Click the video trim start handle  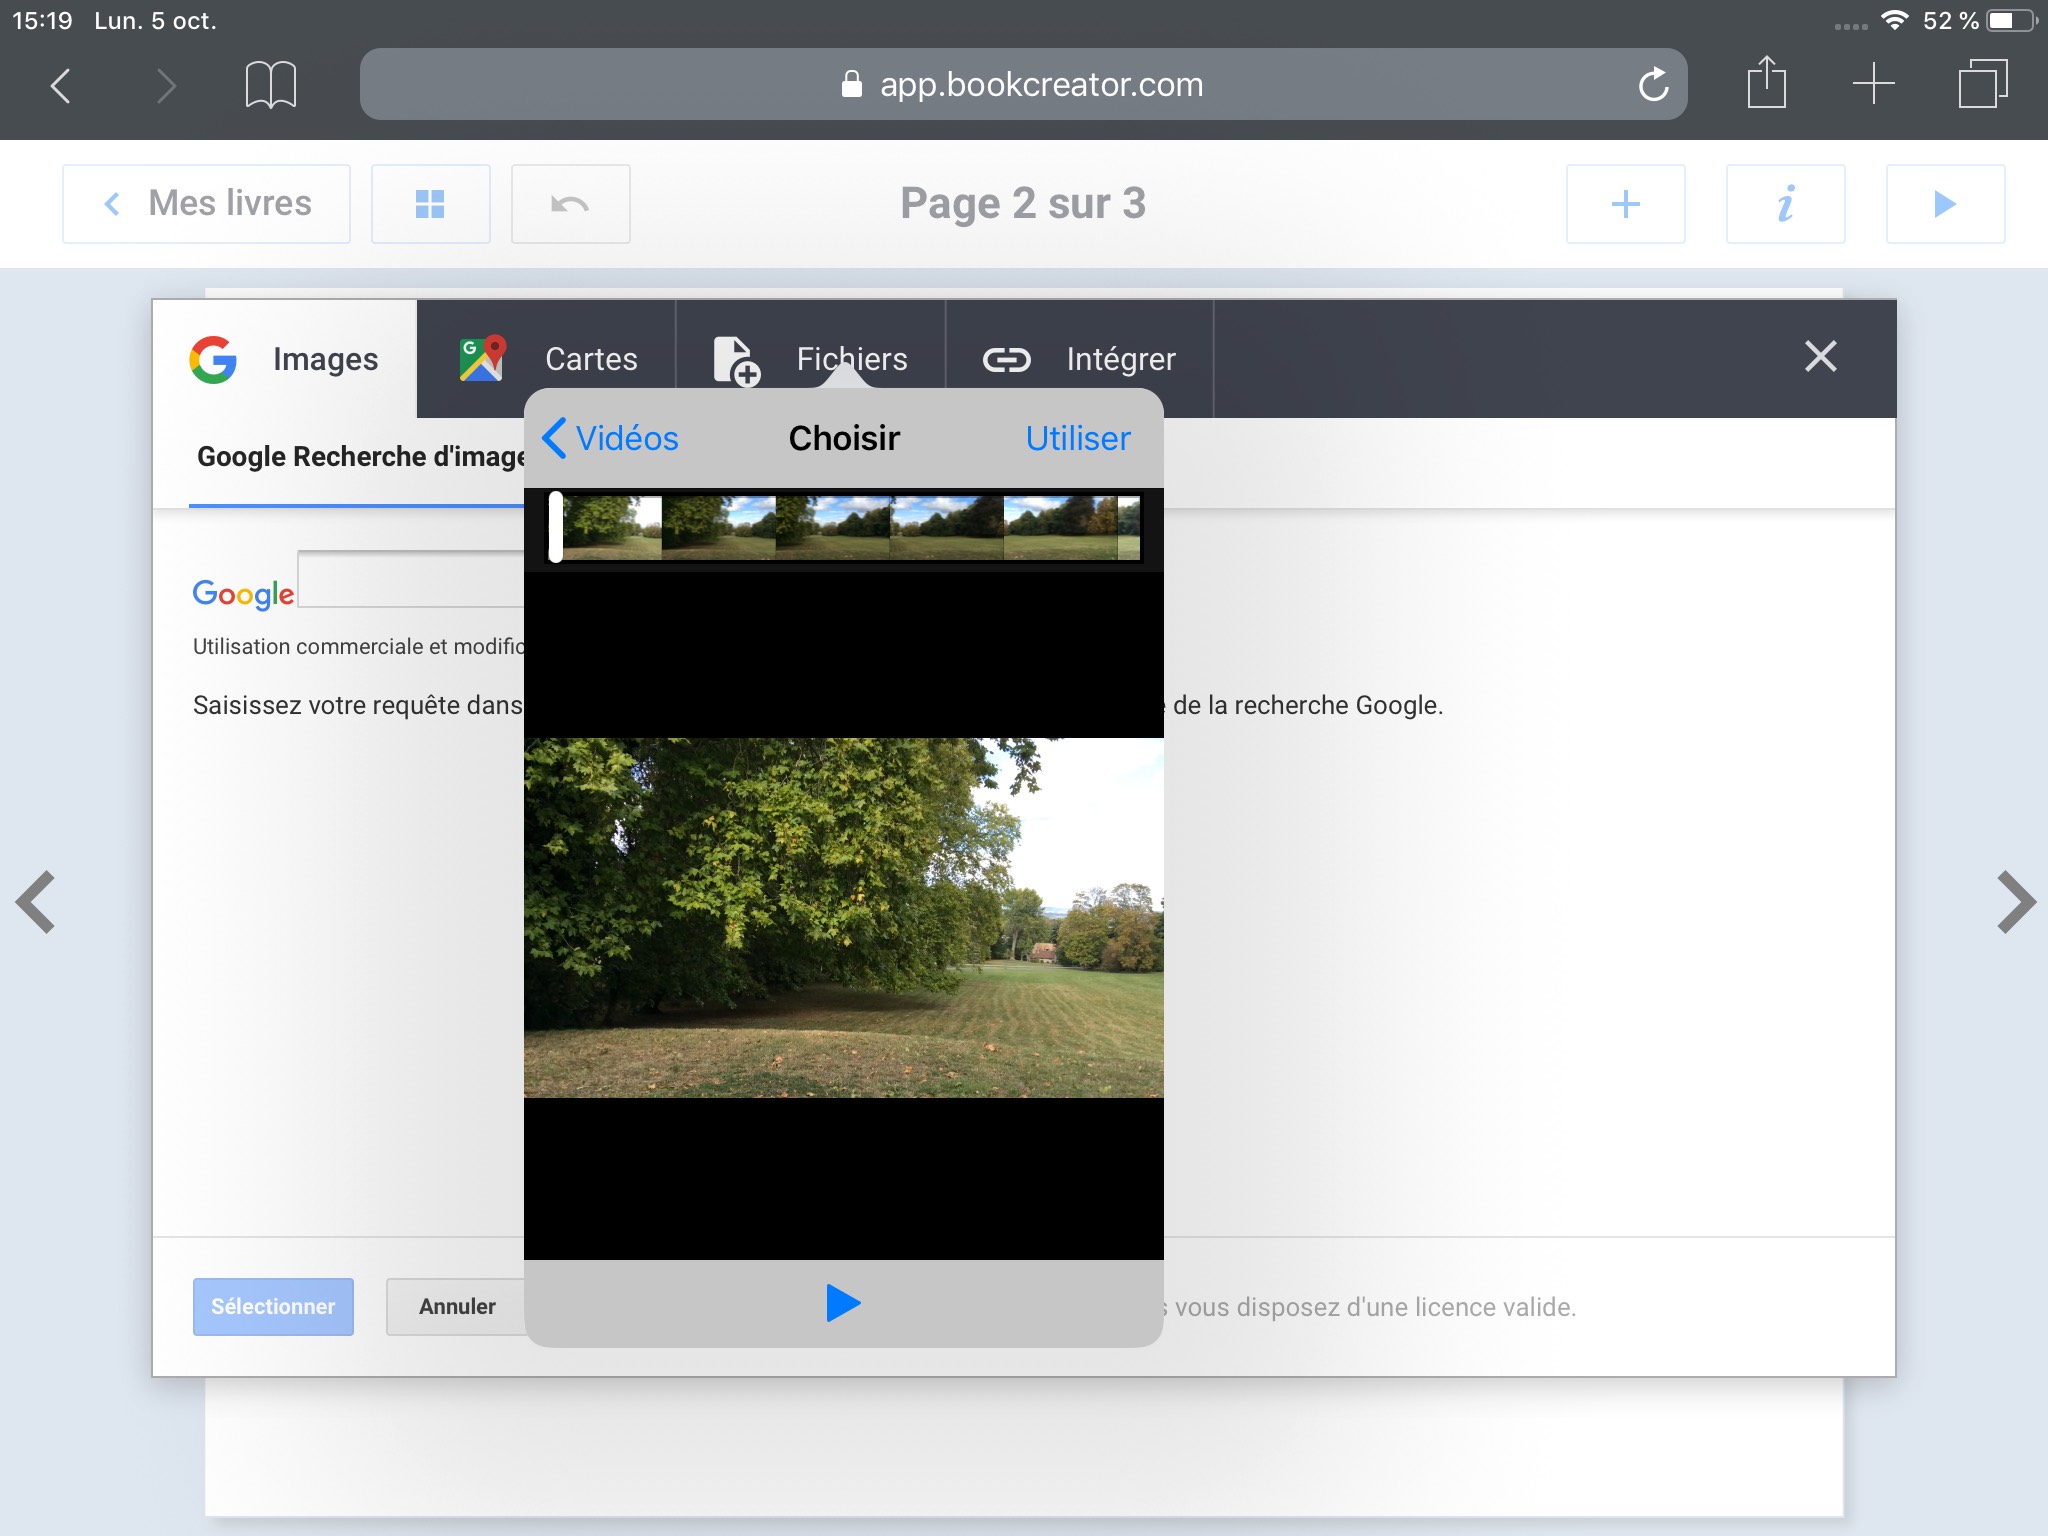(x=556, y=527)
